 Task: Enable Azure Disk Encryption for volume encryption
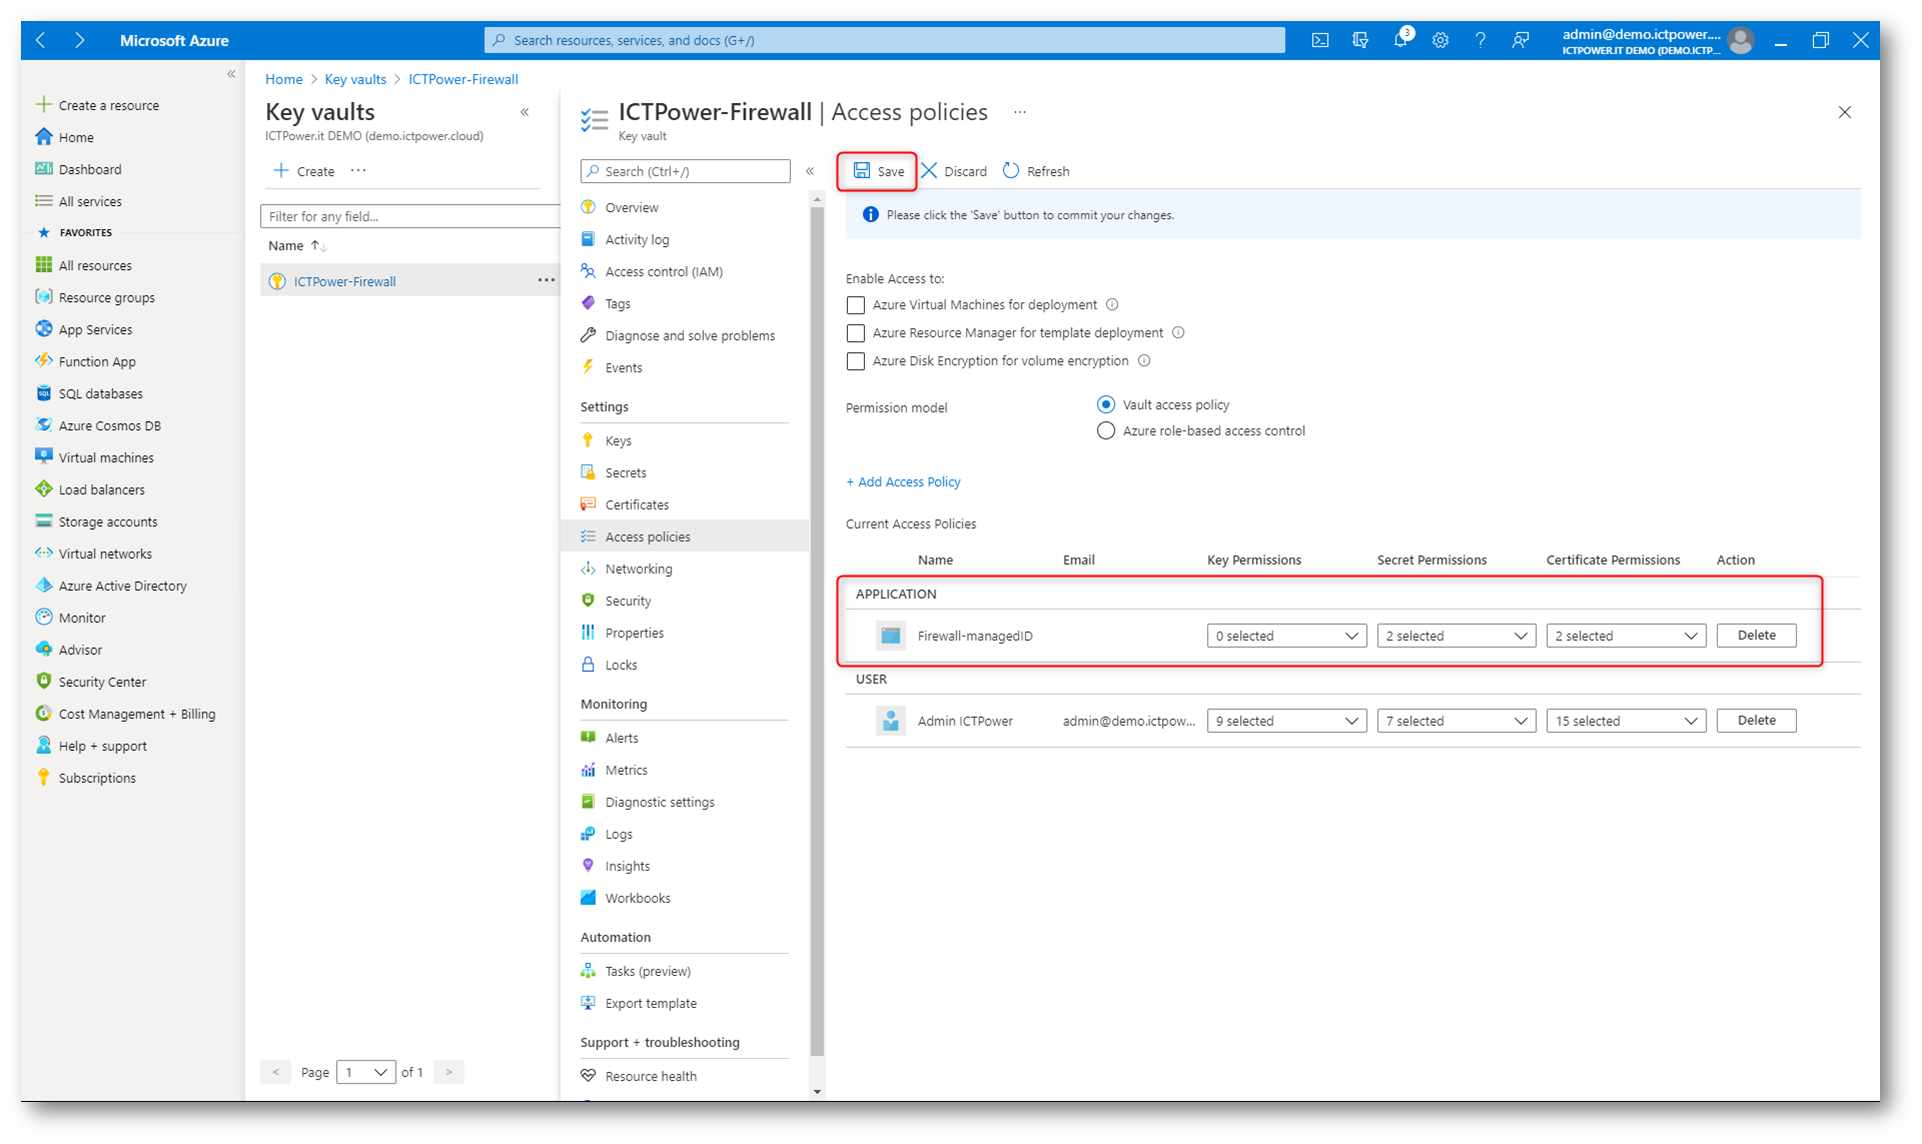point(855,361)
